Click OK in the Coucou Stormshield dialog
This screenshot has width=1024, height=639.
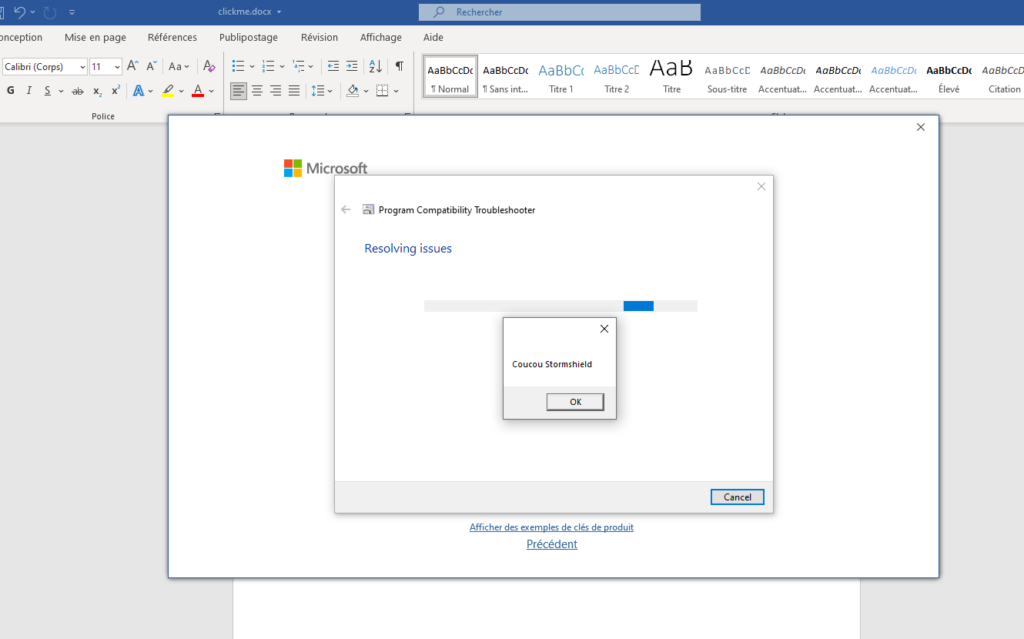pos(575,402)
